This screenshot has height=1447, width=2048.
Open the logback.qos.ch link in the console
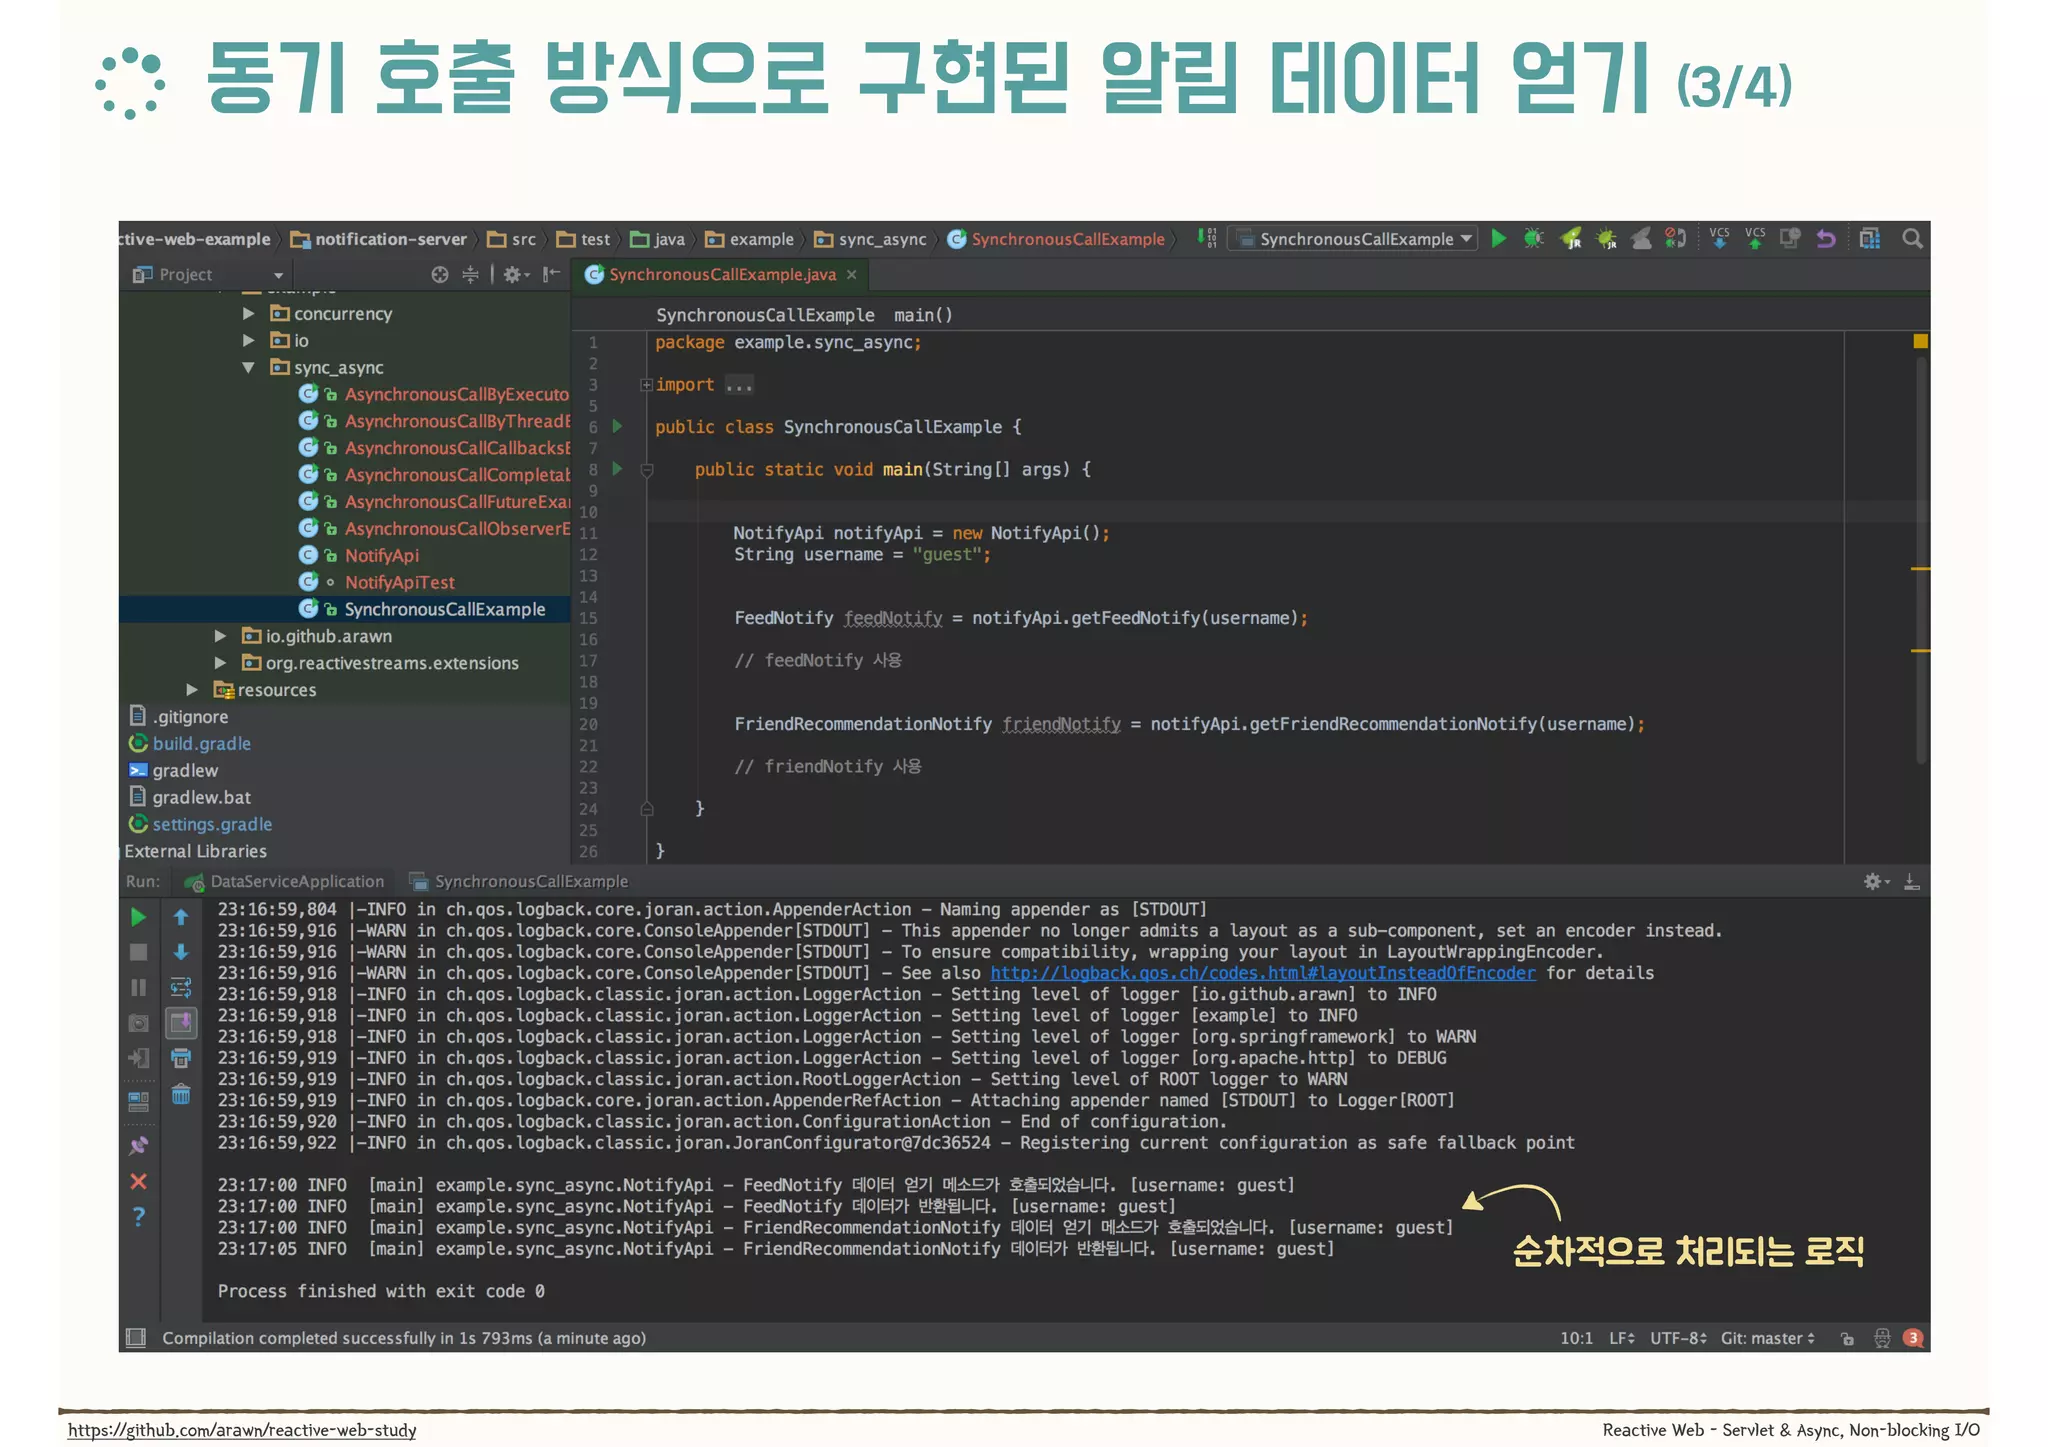pyautogui.click(x=1262, y=972)
